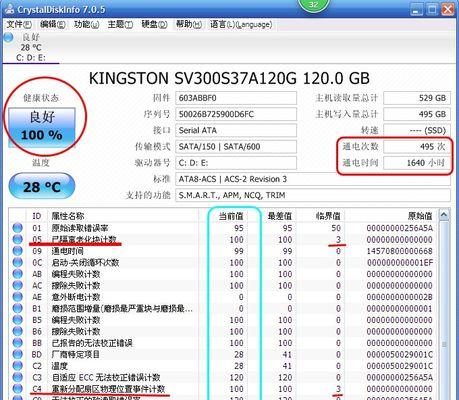Click raw value 0000000000002B
The height and width of the screenshot is (400, 459).
400,297
